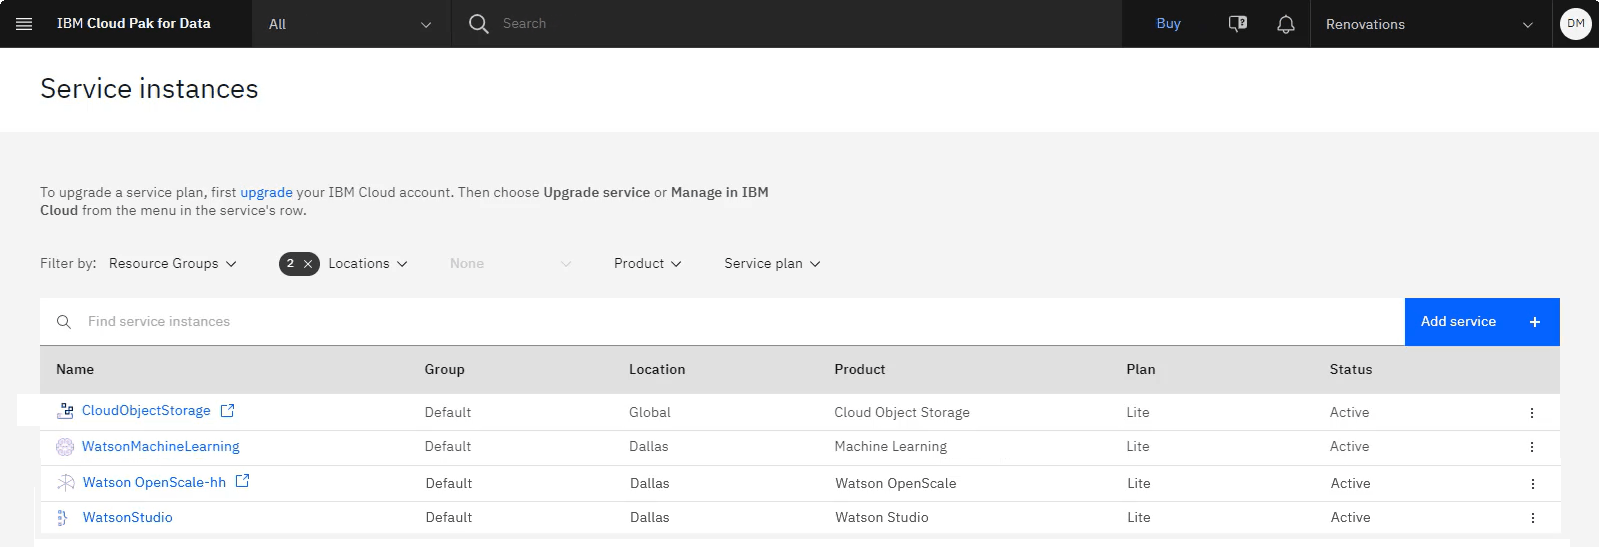The height and width of the screenshot is (547, 1599).
Task: Clear the 2 selected locations filter
Action: click(x=308, y=264)
